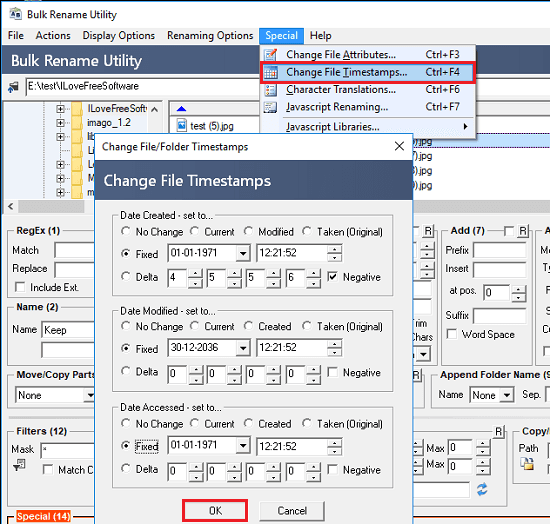Image resolution: width=550 pixels, height=524 pixels.
Task: Click the time spinner for Date Modified
Action: tap(335, 348)
